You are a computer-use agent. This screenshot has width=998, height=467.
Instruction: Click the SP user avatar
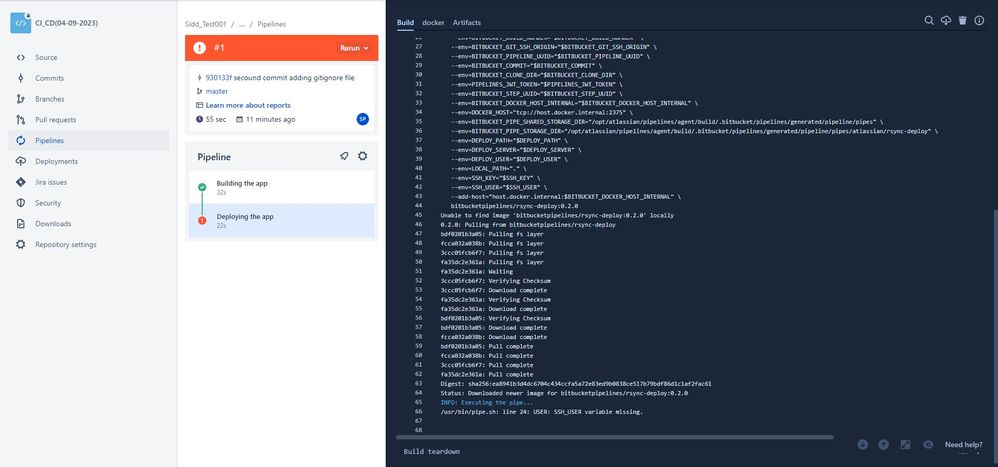(362, 119)
